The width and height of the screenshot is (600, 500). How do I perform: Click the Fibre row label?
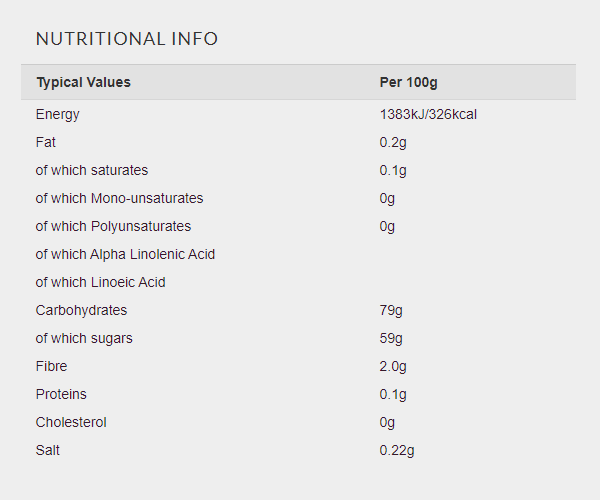pos(51,366)
